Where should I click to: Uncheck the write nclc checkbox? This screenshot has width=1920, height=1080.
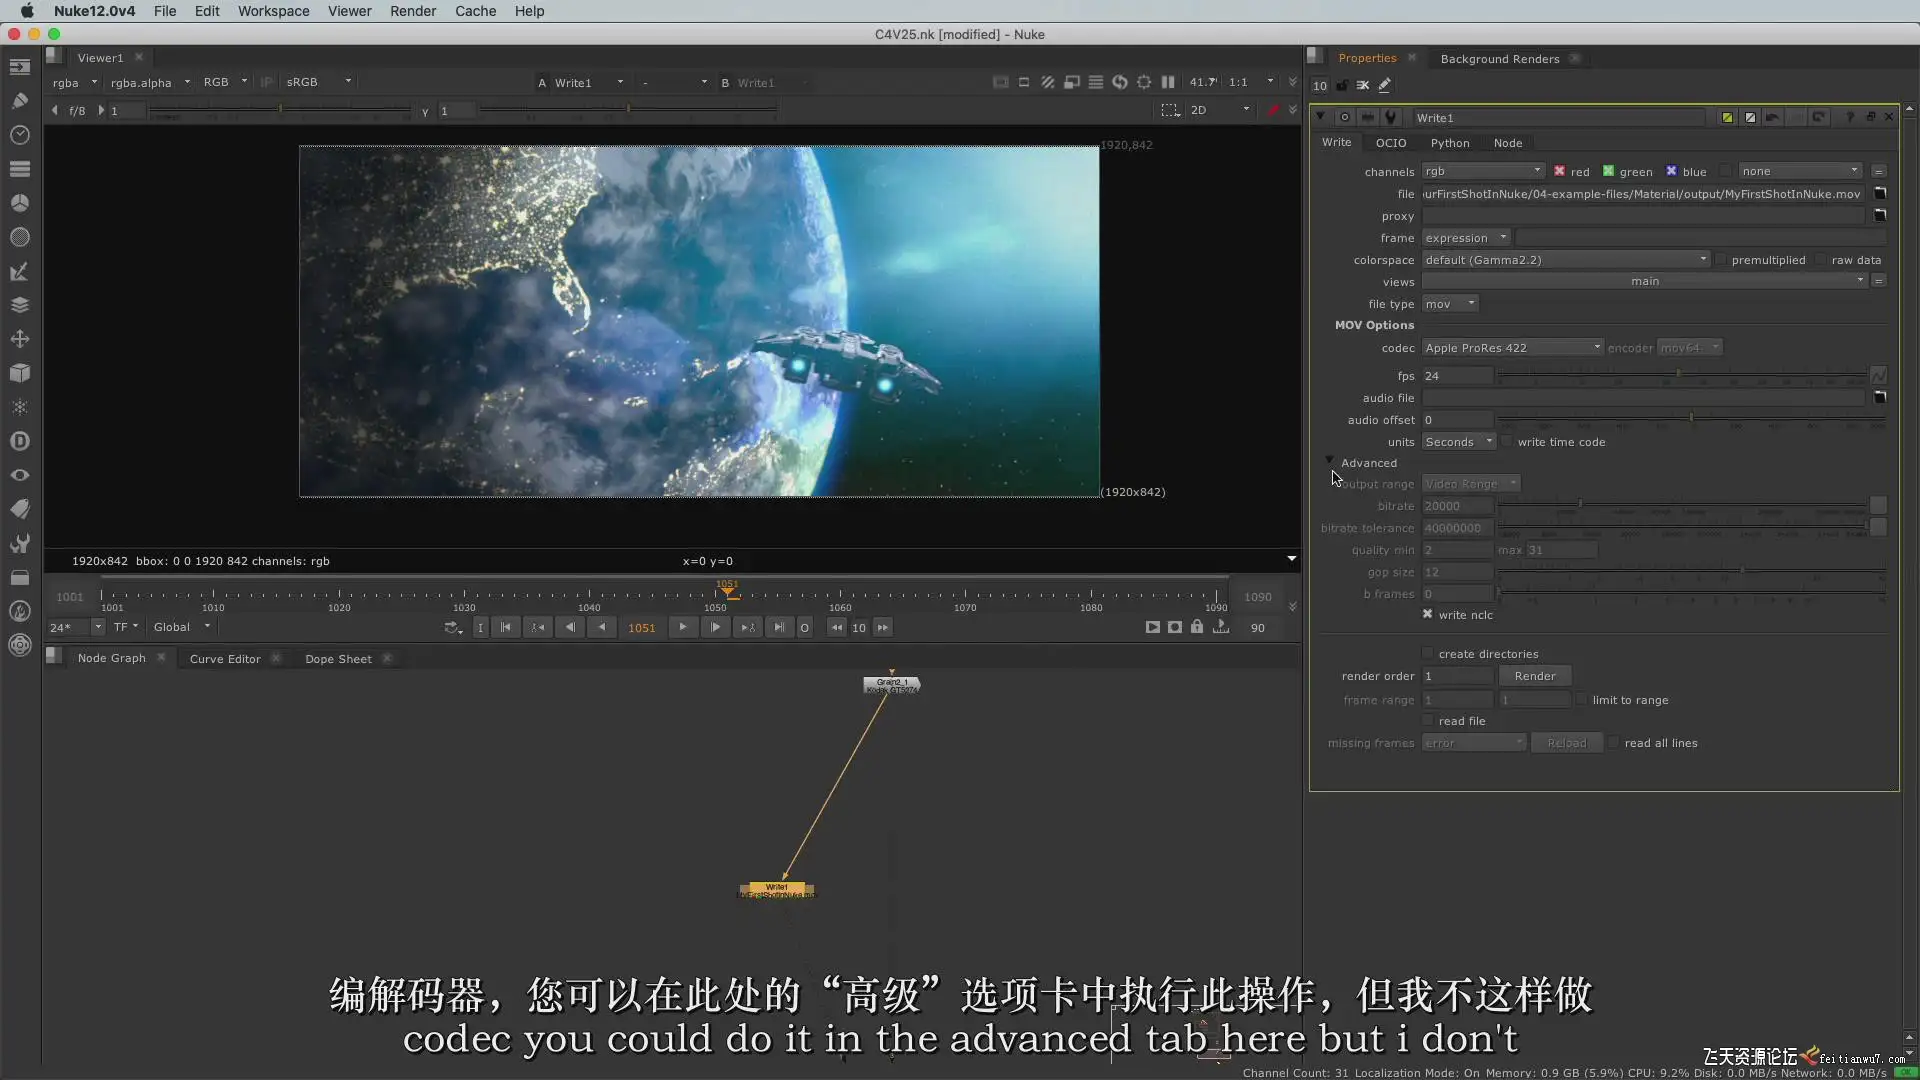click(x=1428, y=615)
